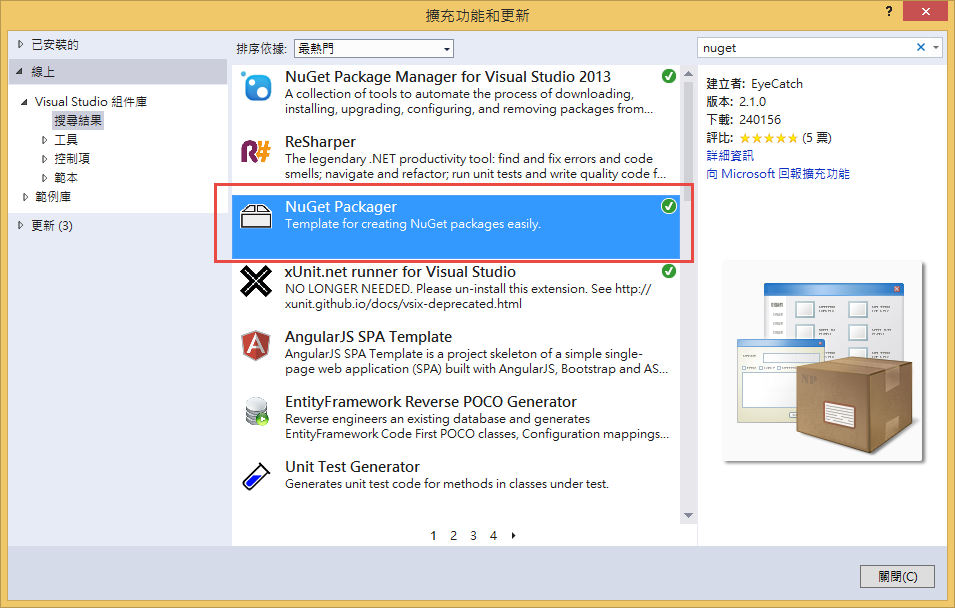
Task: Click the 下載: 240156 text
Action: click(x=743, y=119)
